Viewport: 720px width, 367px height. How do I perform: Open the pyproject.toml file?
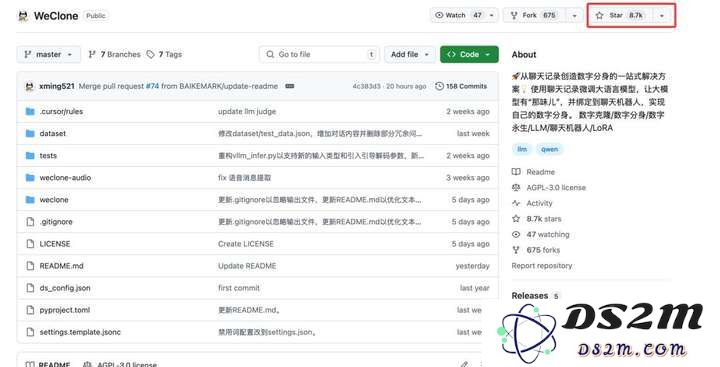click(x=65, y=310)
